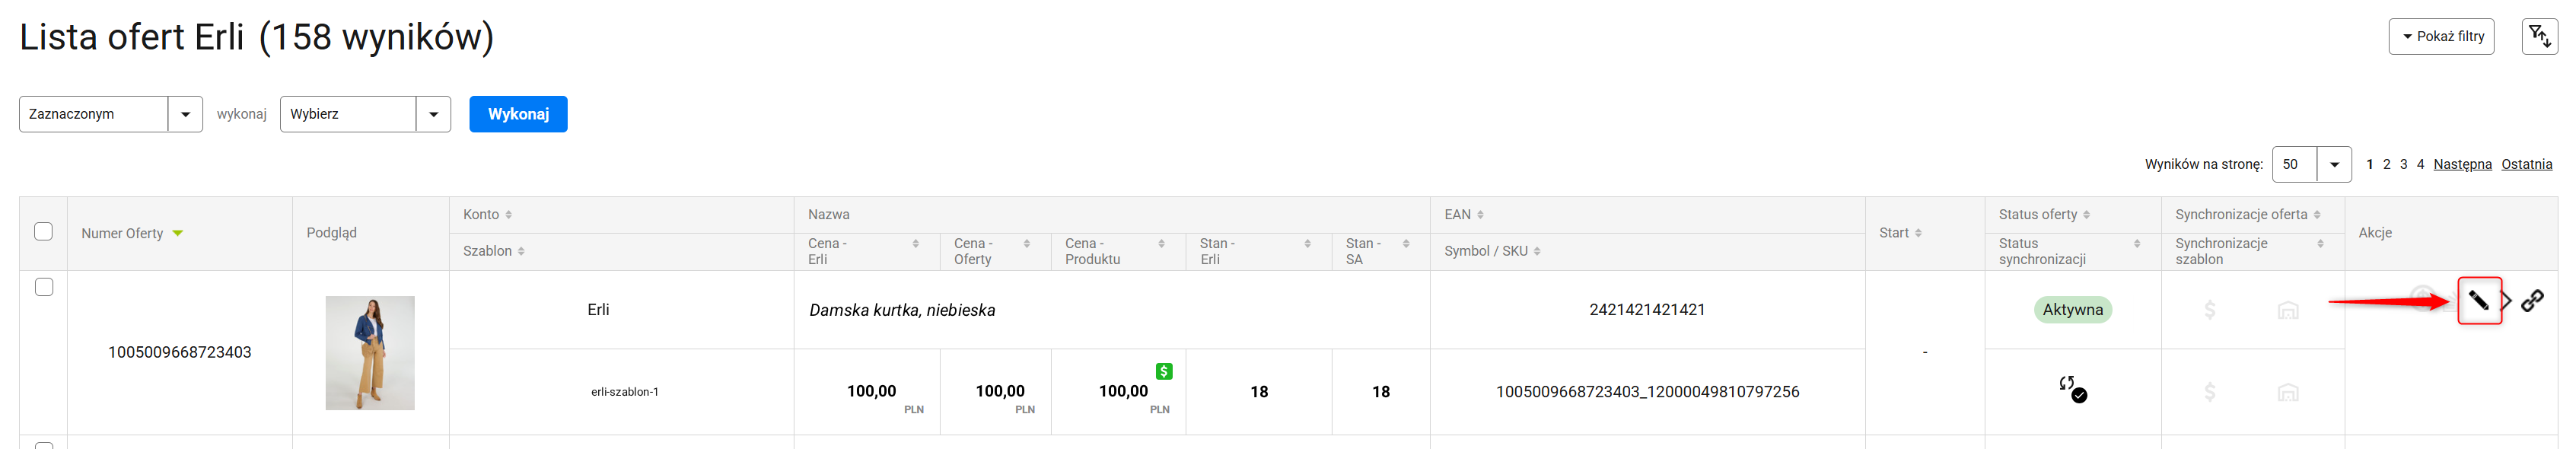Open the product thumbnail of the blue jacket
2576x449 pixels.
(x=370, y=353)
